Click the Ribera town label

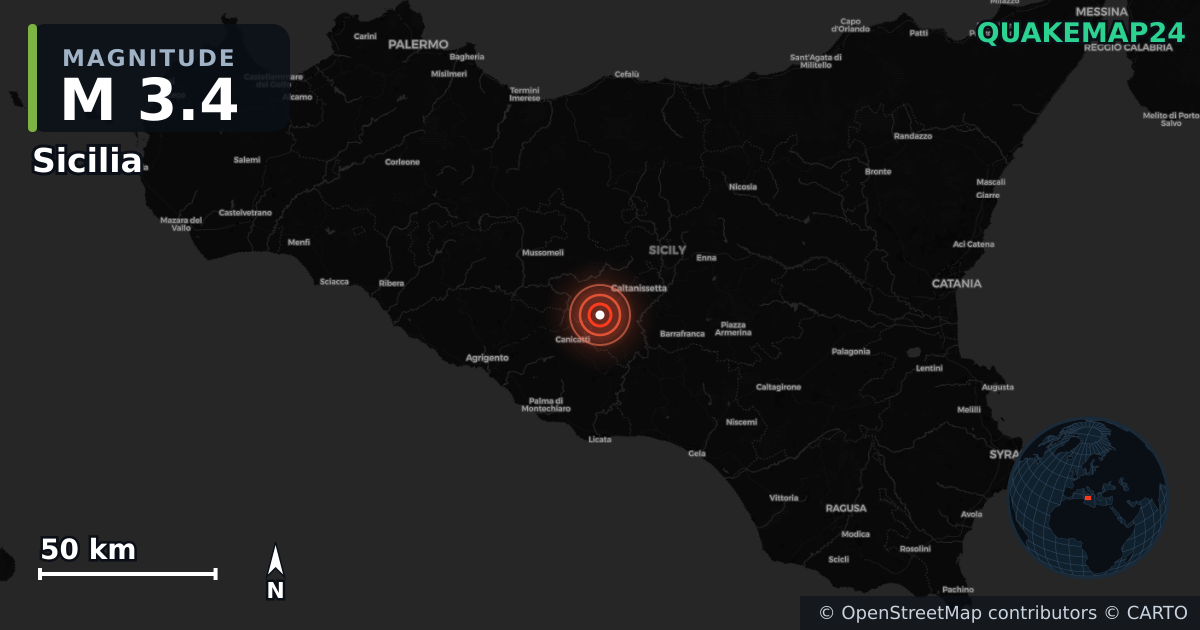pyautogui.click(x=391, y=284)
